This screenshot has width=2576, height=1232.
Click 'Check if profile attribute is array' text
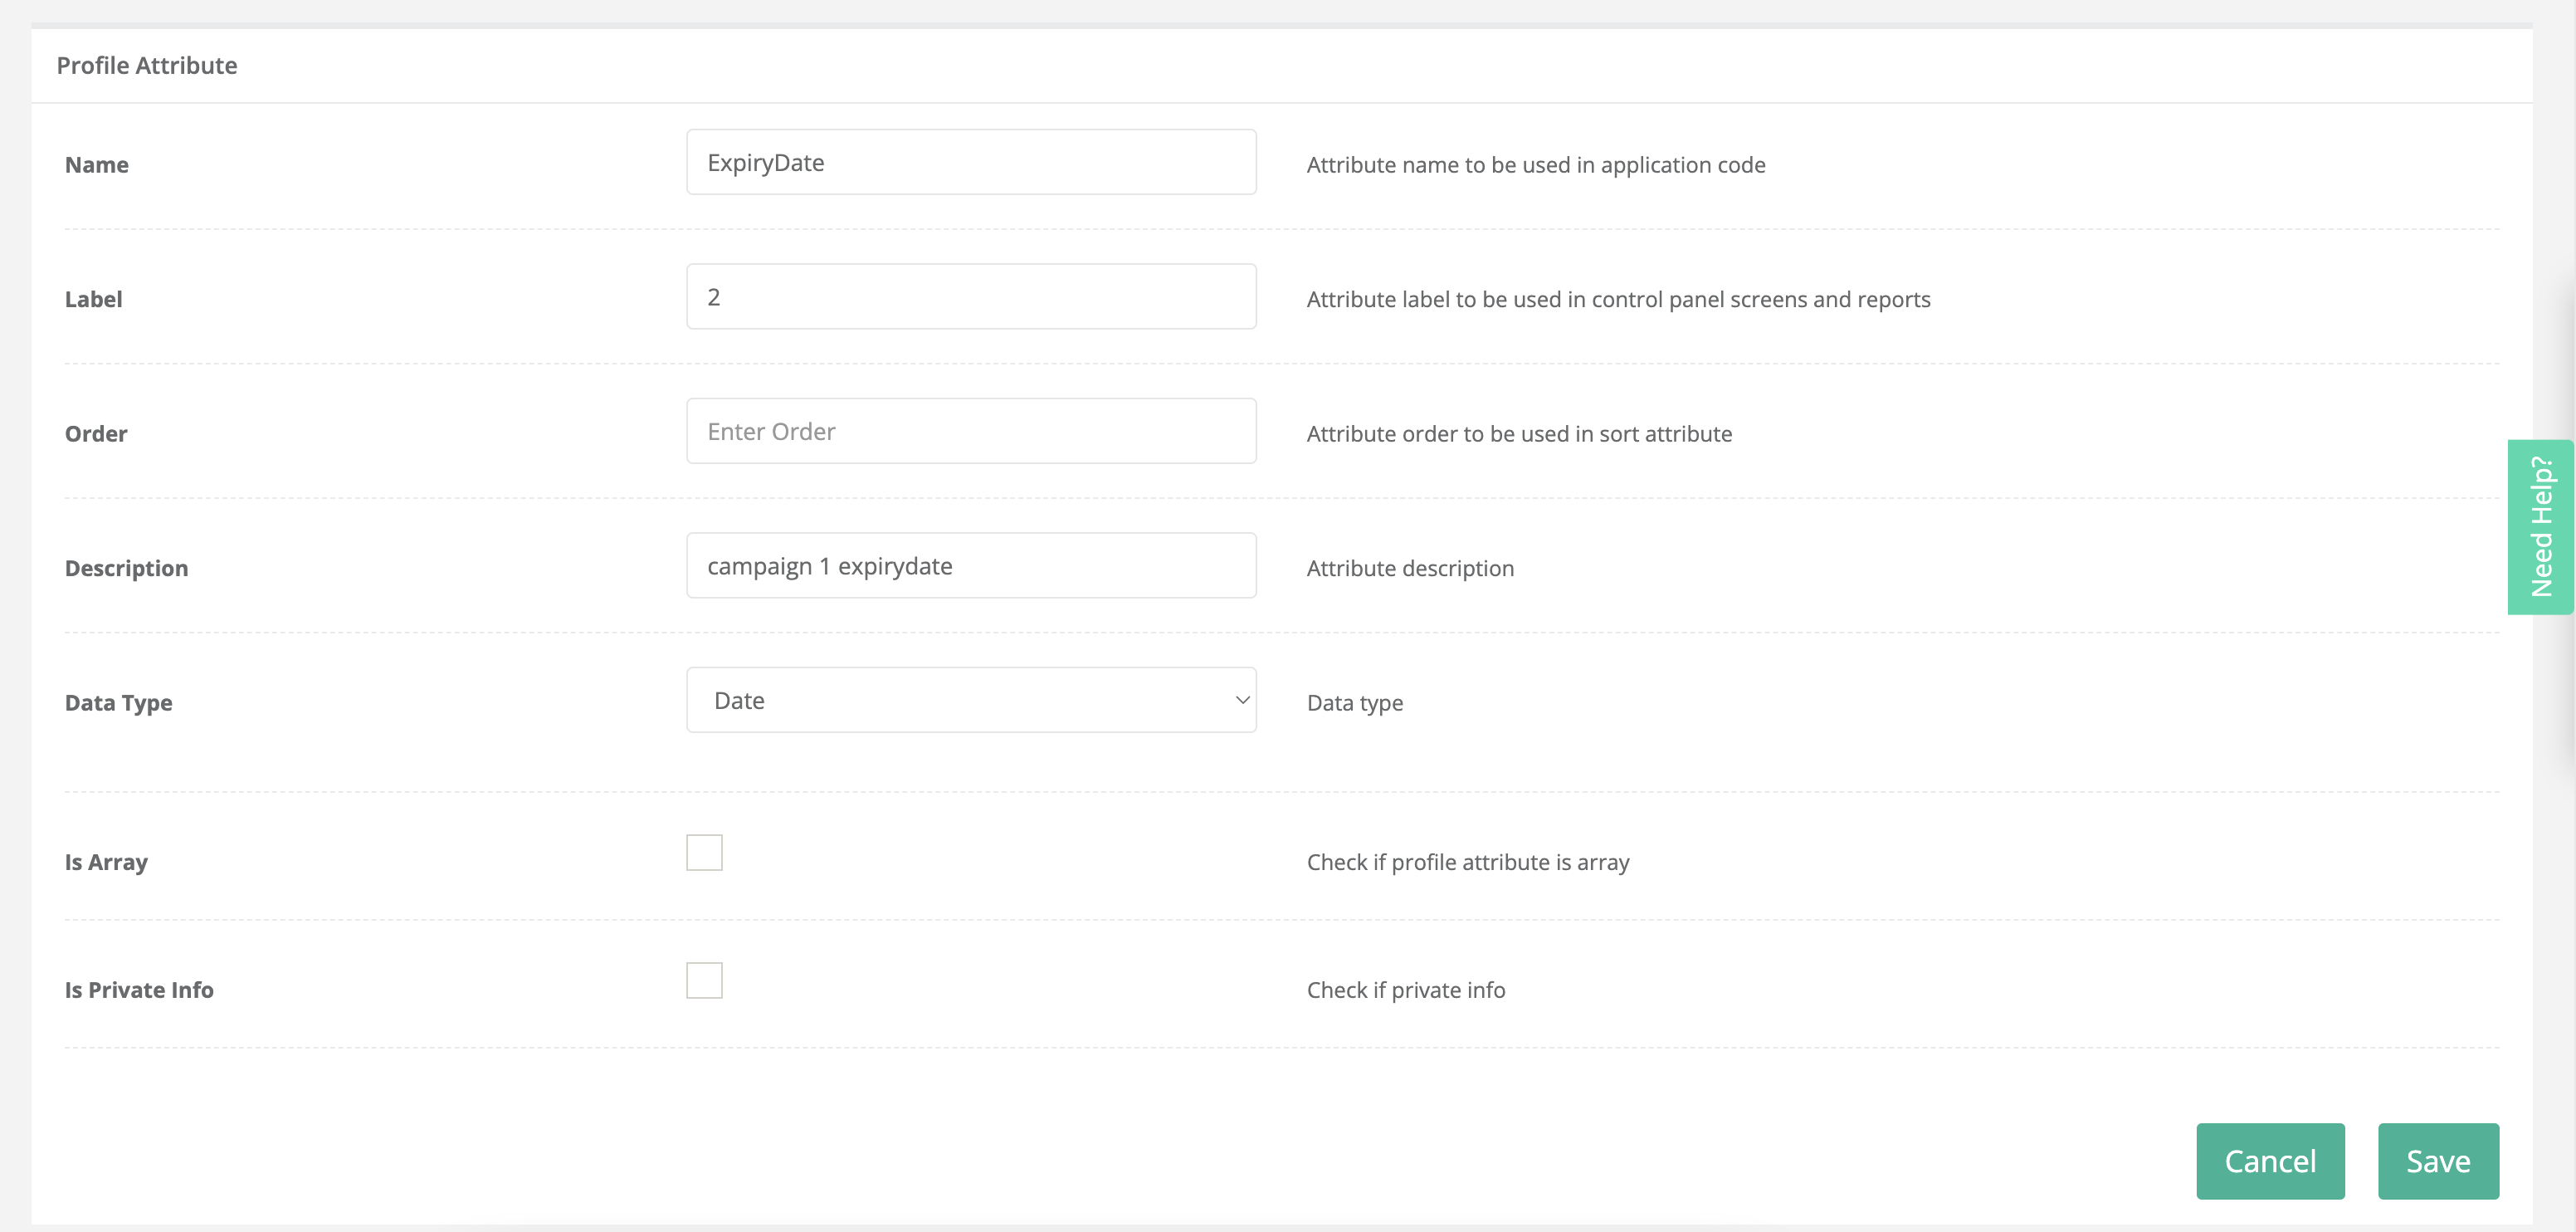1468,862
